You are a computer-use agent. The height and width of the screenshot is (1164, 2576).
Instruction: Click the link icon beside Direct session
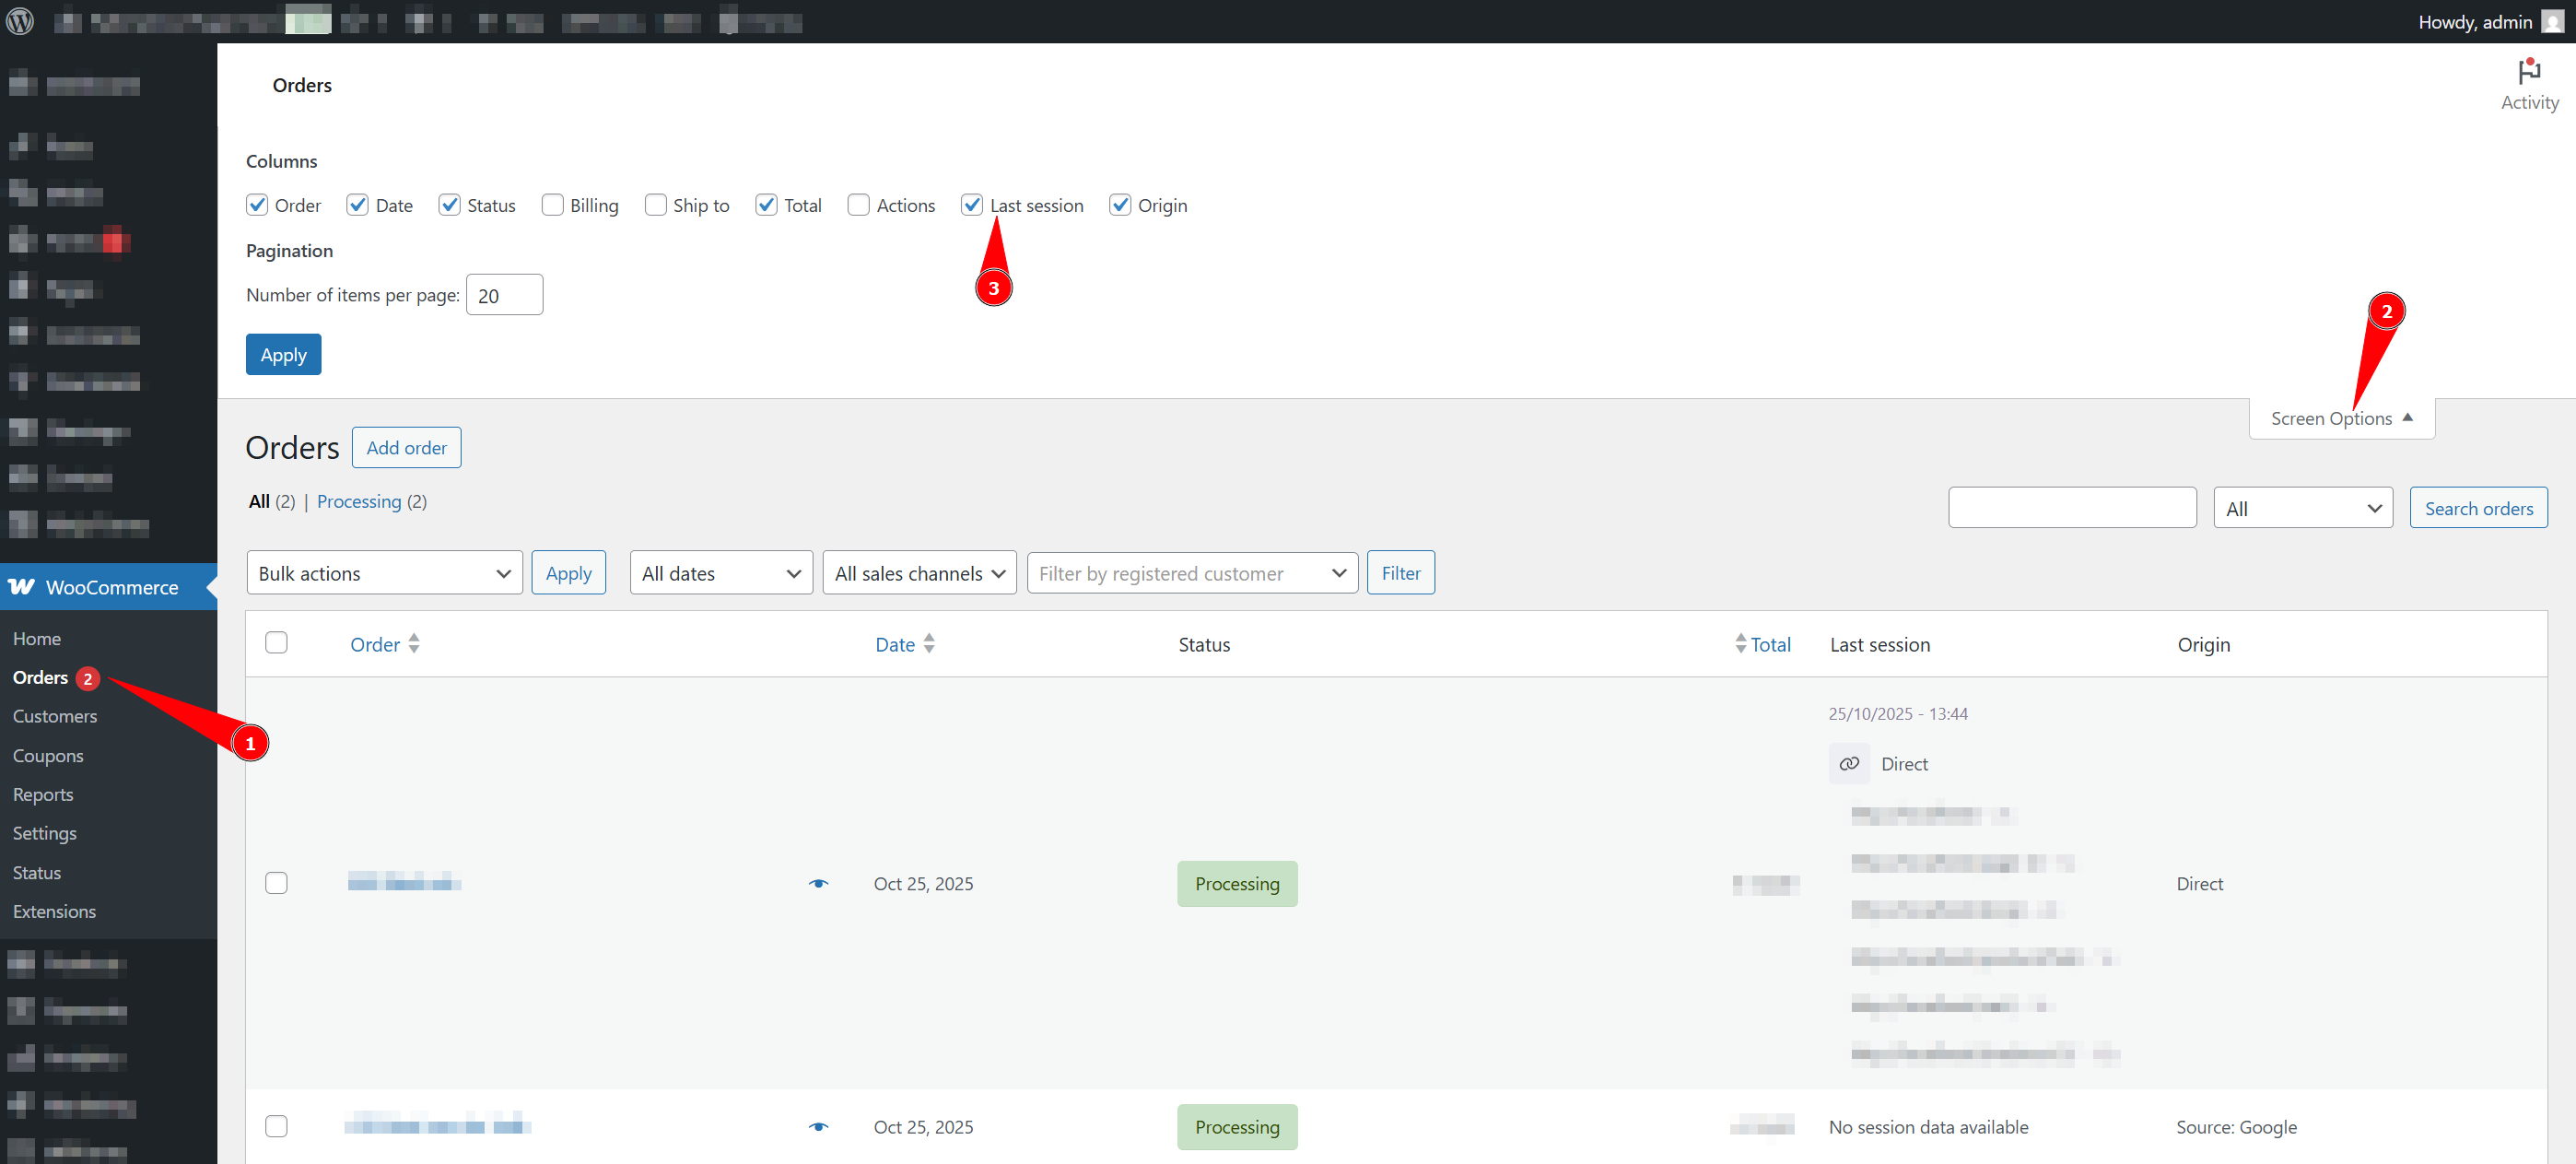1848,763
